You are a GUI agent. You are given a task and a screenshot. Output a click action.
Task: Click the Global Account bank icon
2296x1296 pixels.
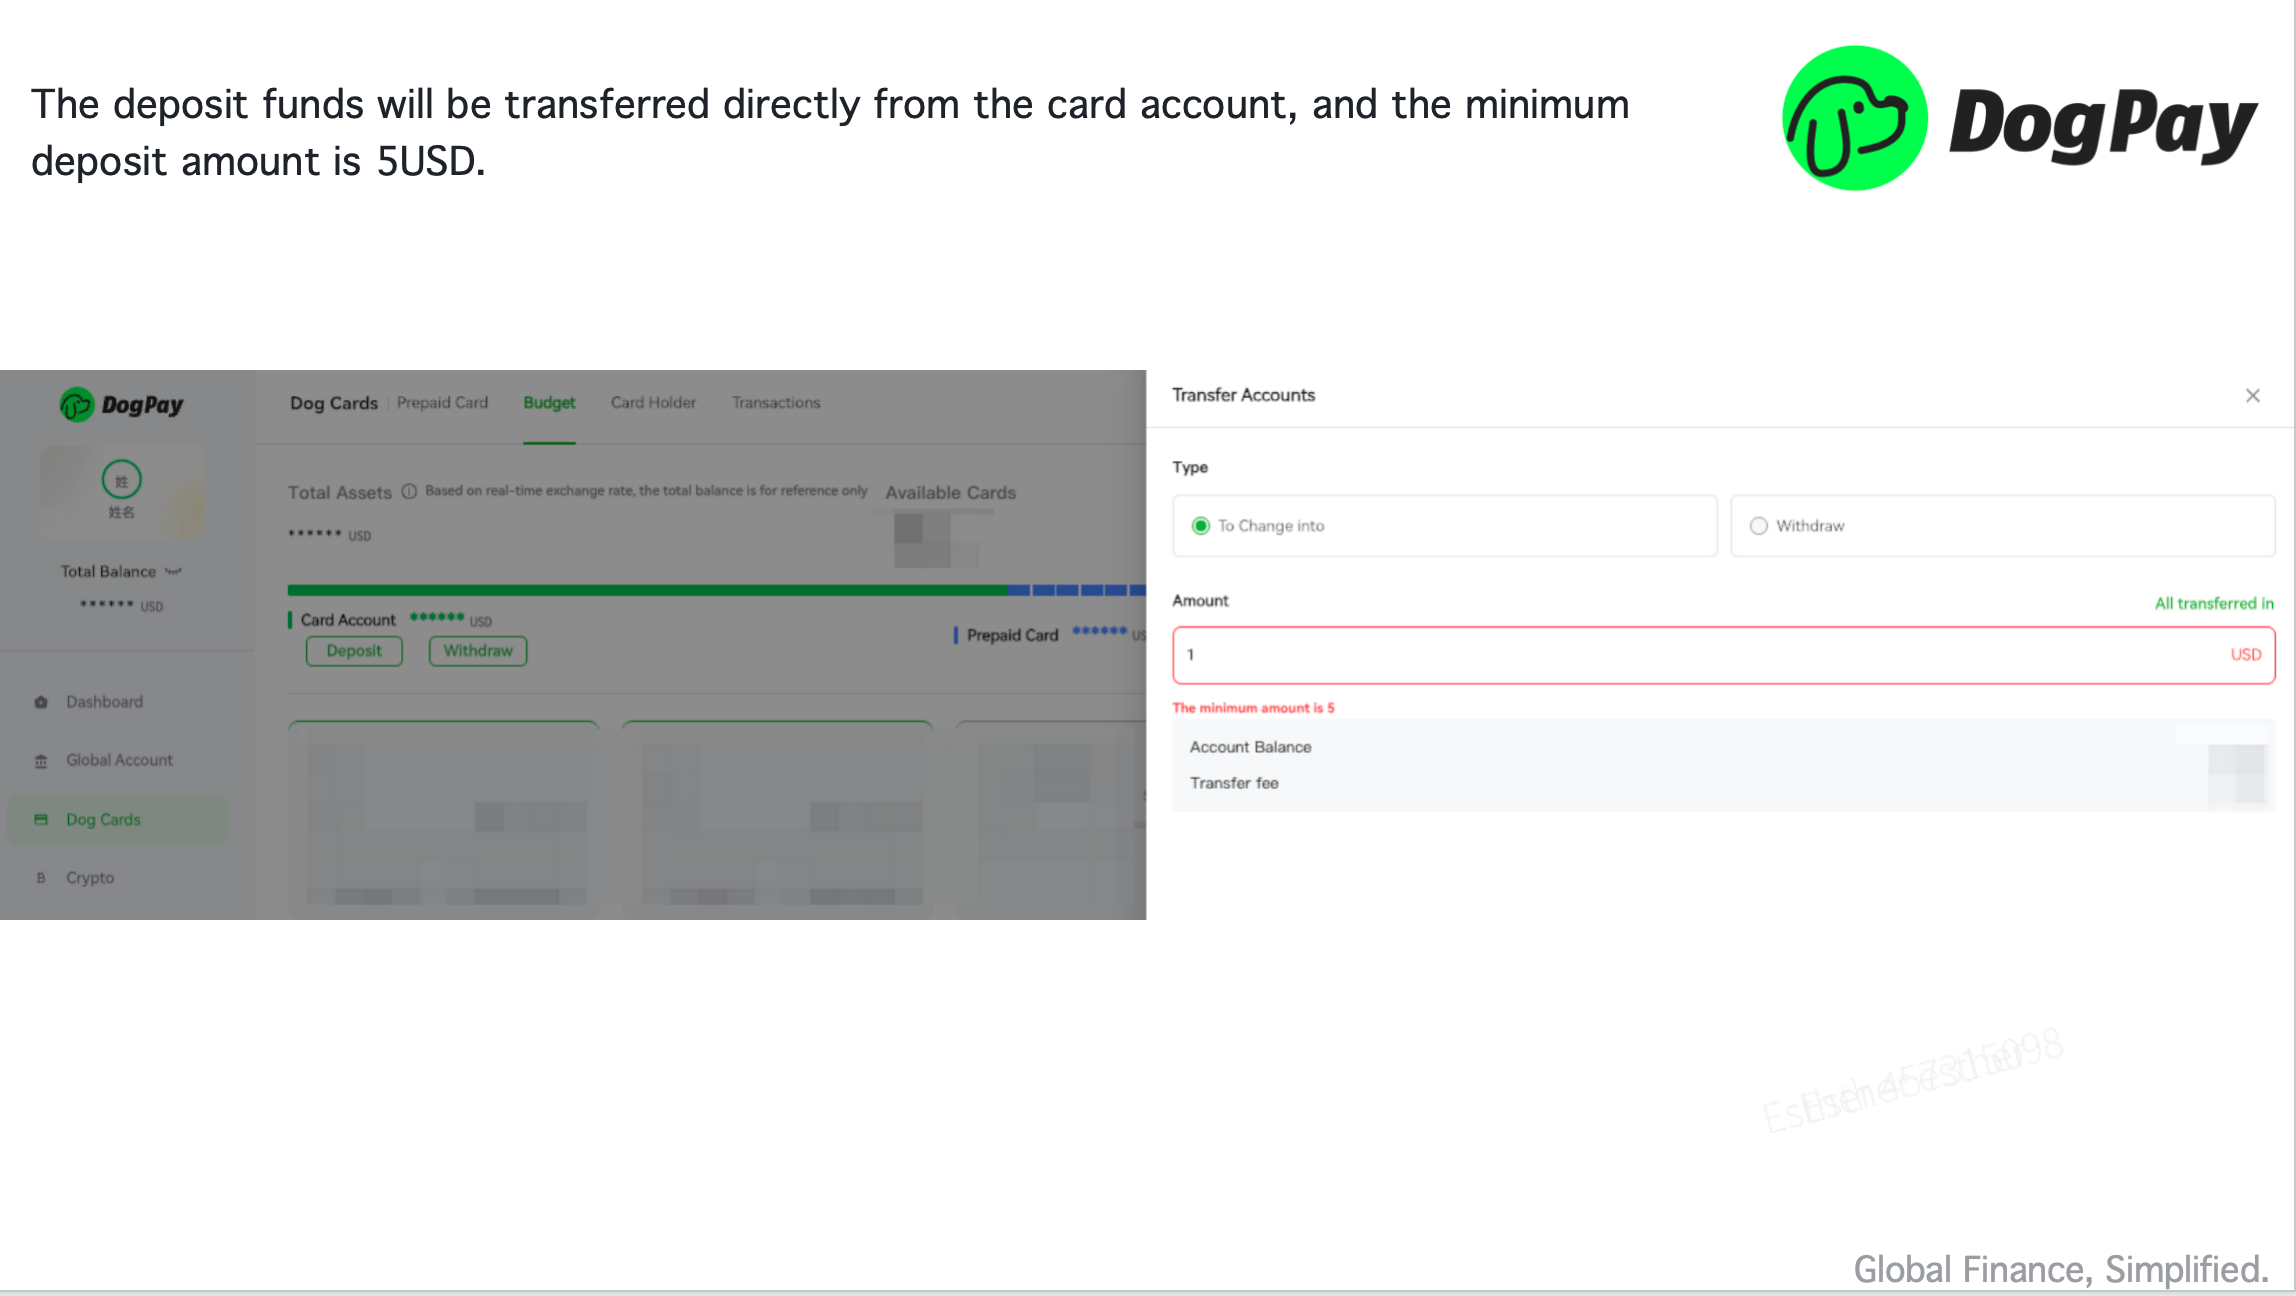tap(41, 761)
